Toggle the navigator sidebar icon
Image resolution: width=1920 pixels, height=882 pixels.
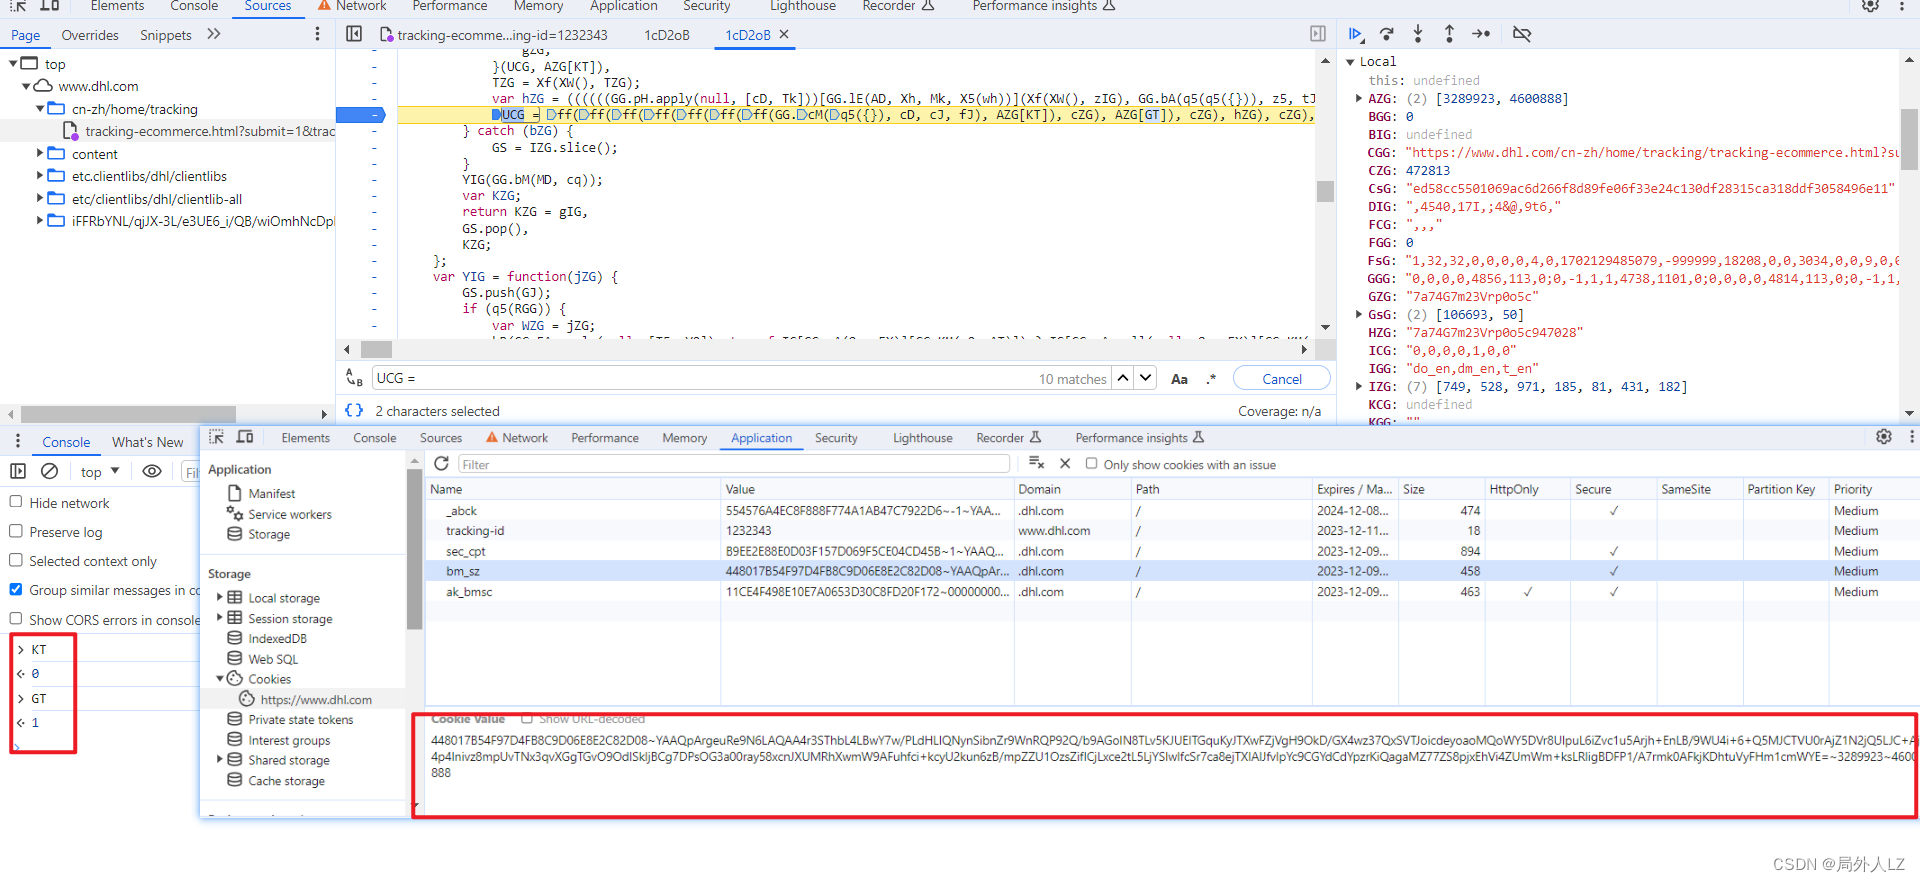coord(354,34)
